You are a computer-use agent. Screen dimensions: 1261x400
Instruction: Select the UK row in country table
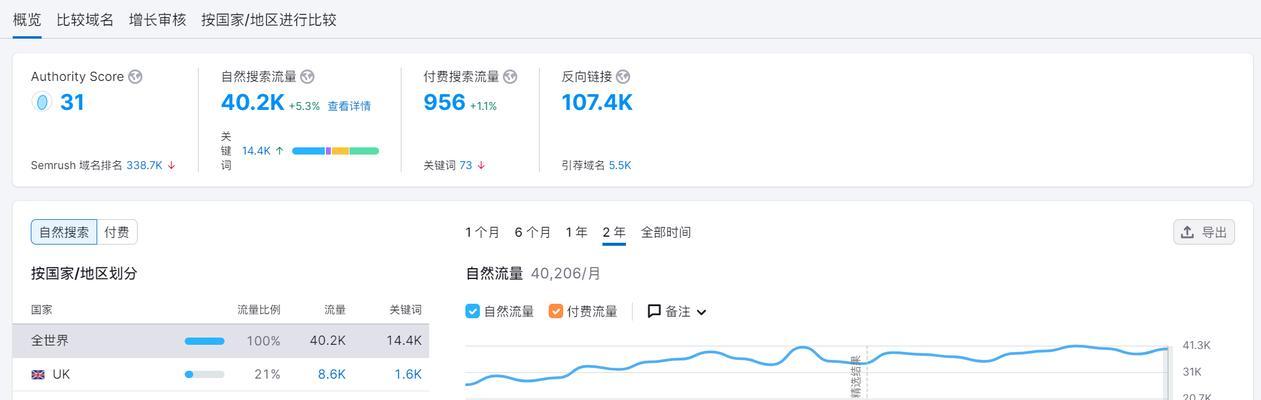point(221,374)
